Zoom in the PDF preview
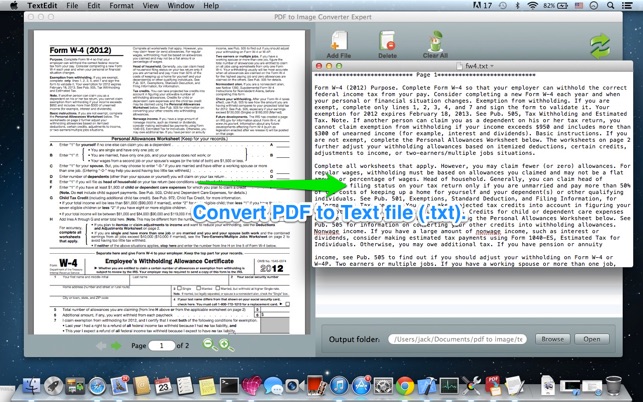This screenshot has height=402, width=643. point(226,345)
